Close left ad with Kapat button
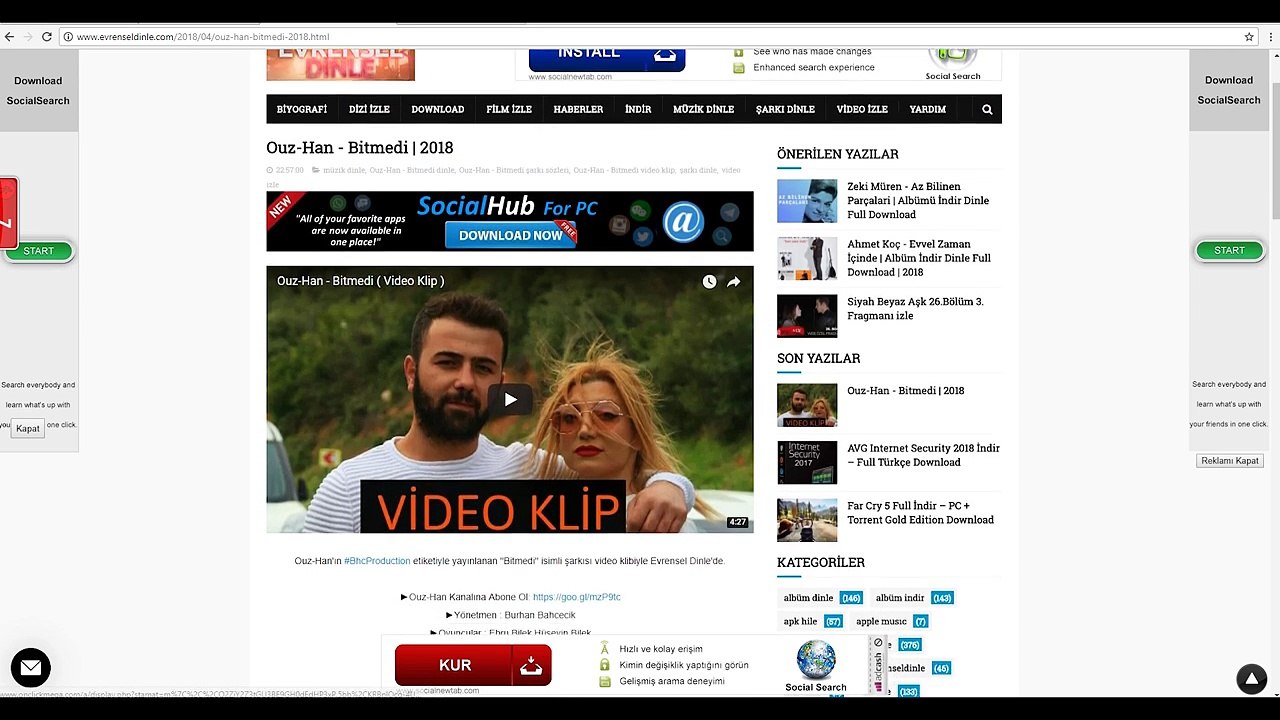This screenshot has height=720, width=1280. pyautogui.click(x=28, y=428)
